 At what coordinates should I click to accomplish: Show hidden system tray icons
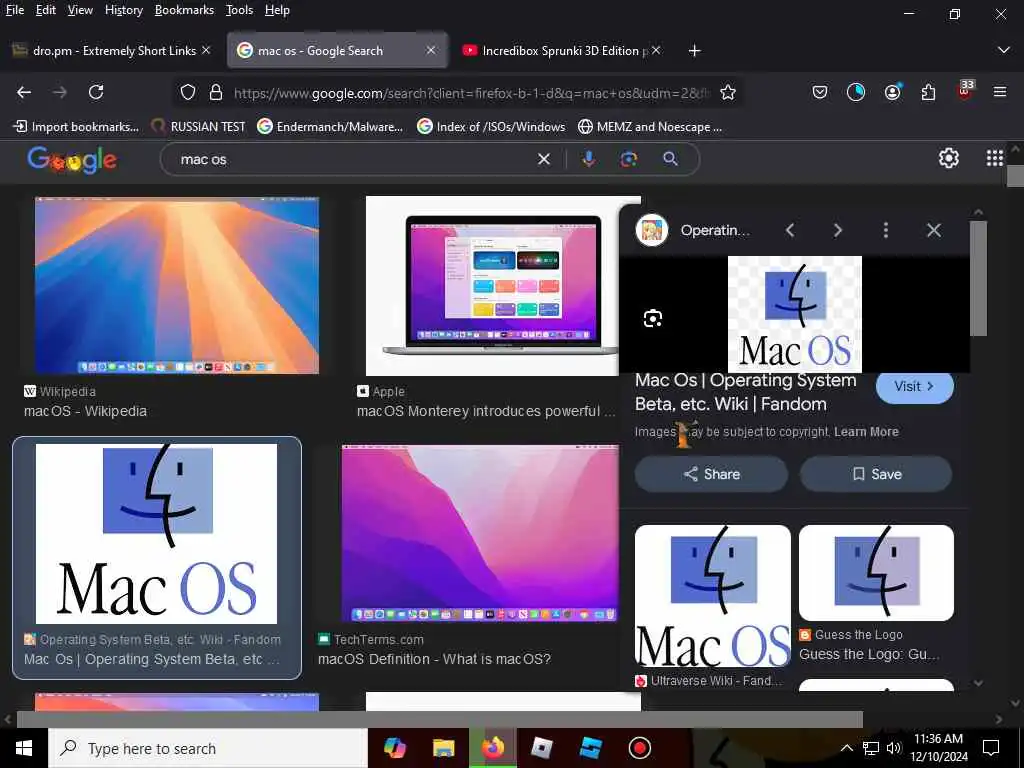(846, 748)
